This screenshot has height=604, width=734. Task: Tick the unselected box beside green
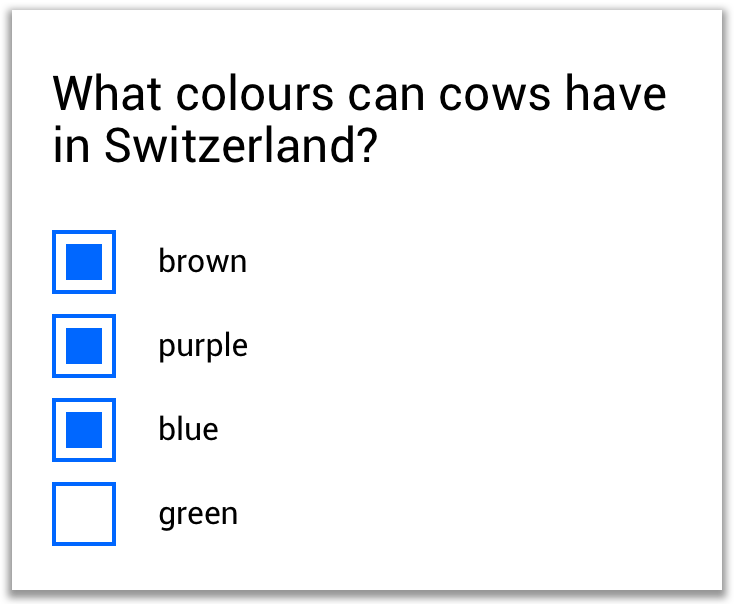click(x=84, y=514)
